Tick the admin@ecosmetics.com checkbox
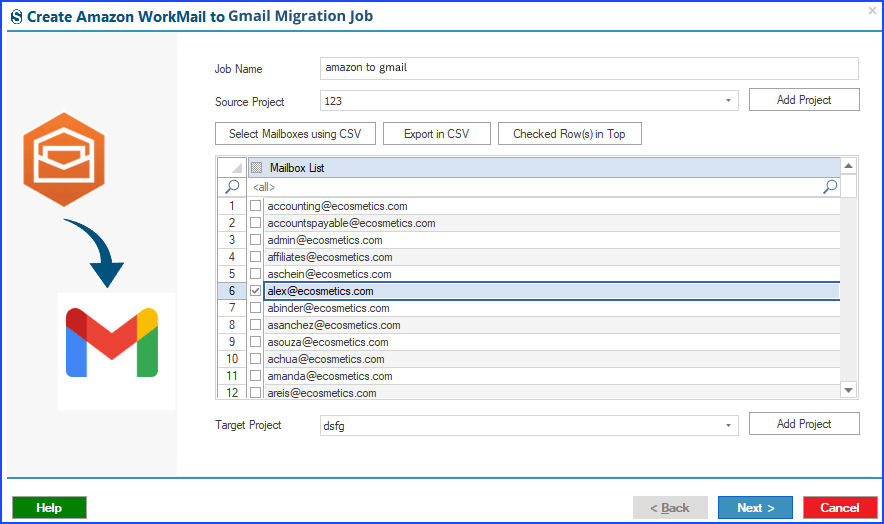This screenshot has height=524, width=884. pos(255,240)
